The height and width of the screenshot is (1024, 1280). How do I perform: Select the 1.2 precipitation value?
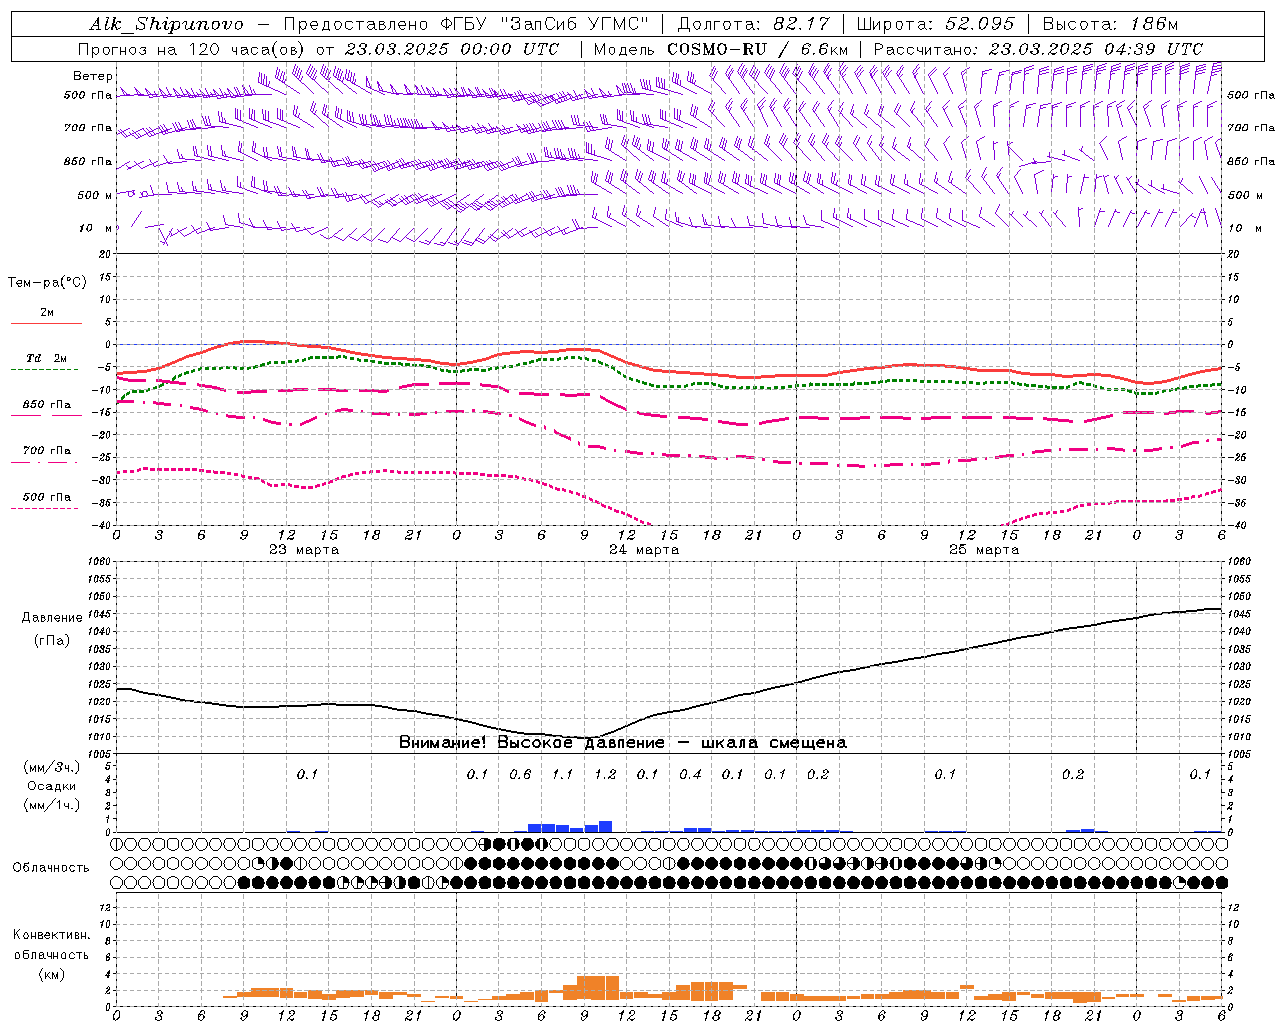(605, 775)
